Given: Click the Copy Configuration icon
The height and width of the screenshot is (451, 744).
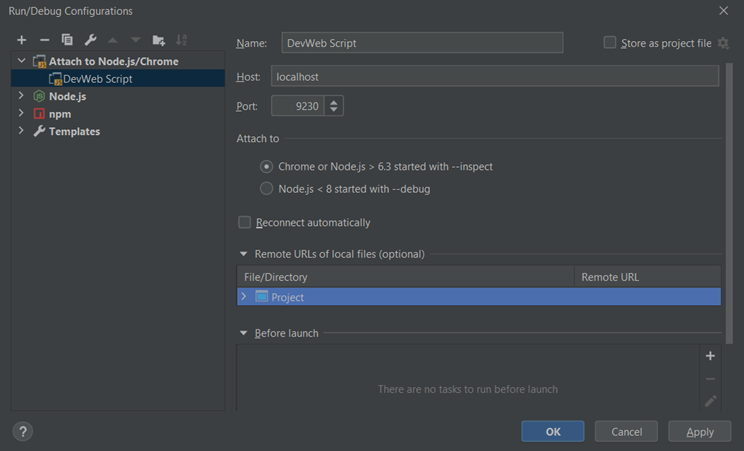Looking at the screenshot, I should click(67, 40).
